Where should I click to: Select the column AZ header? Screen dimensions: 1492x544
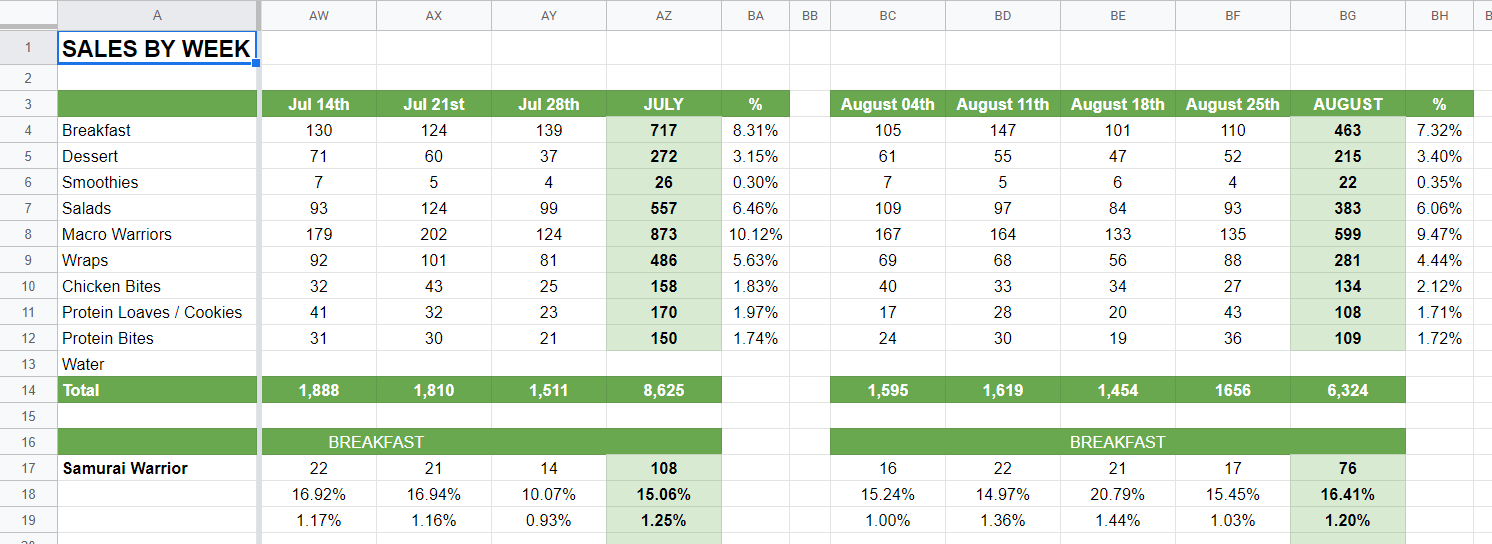coord(663,15)
